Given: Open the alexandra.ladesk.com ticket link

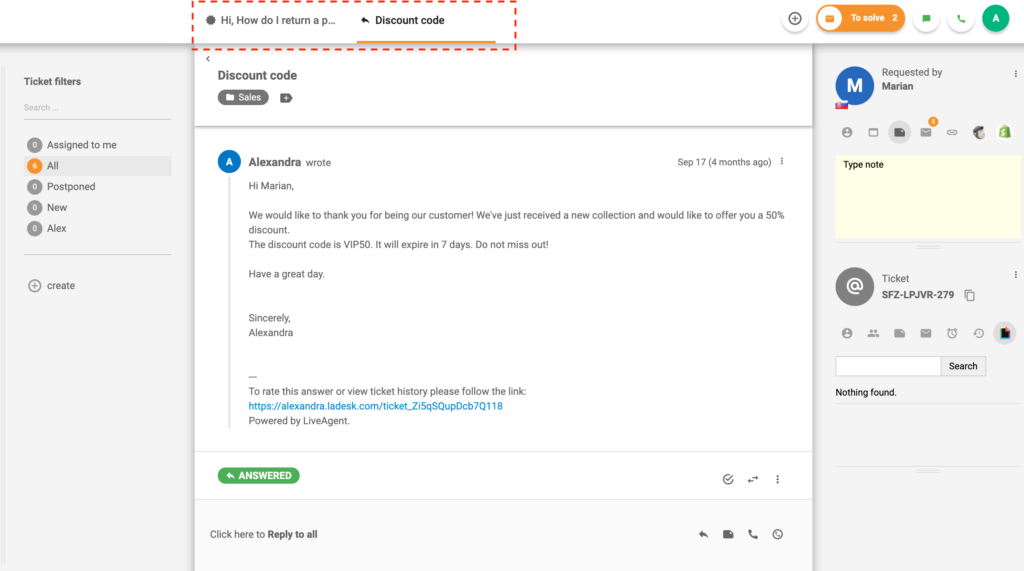Looking at the screenshot, I should pyautogui.click(x=375, y=407).
